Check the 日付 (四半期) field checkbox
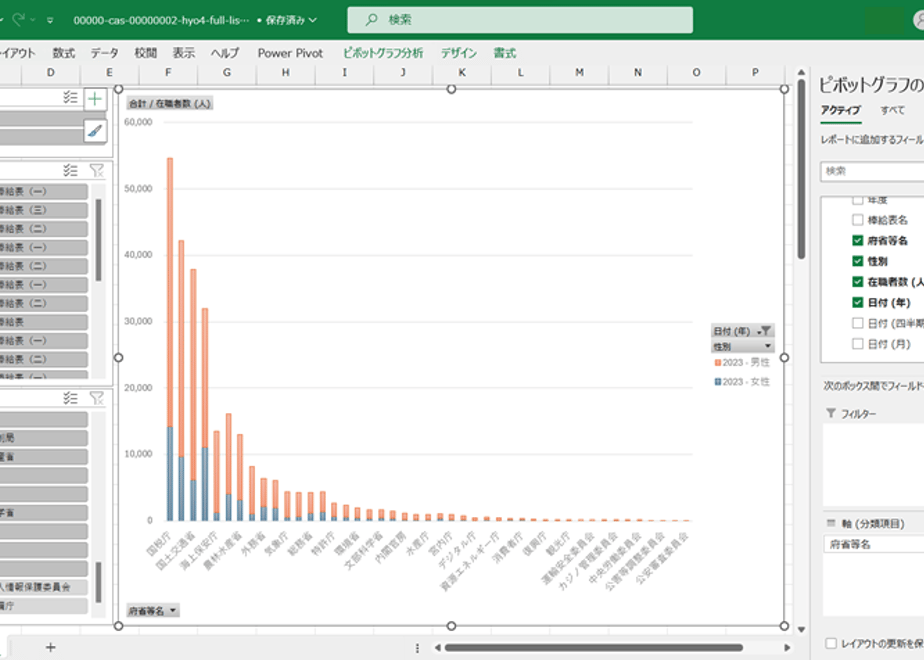This screenshot has width=924, height=660. point(857,323)
